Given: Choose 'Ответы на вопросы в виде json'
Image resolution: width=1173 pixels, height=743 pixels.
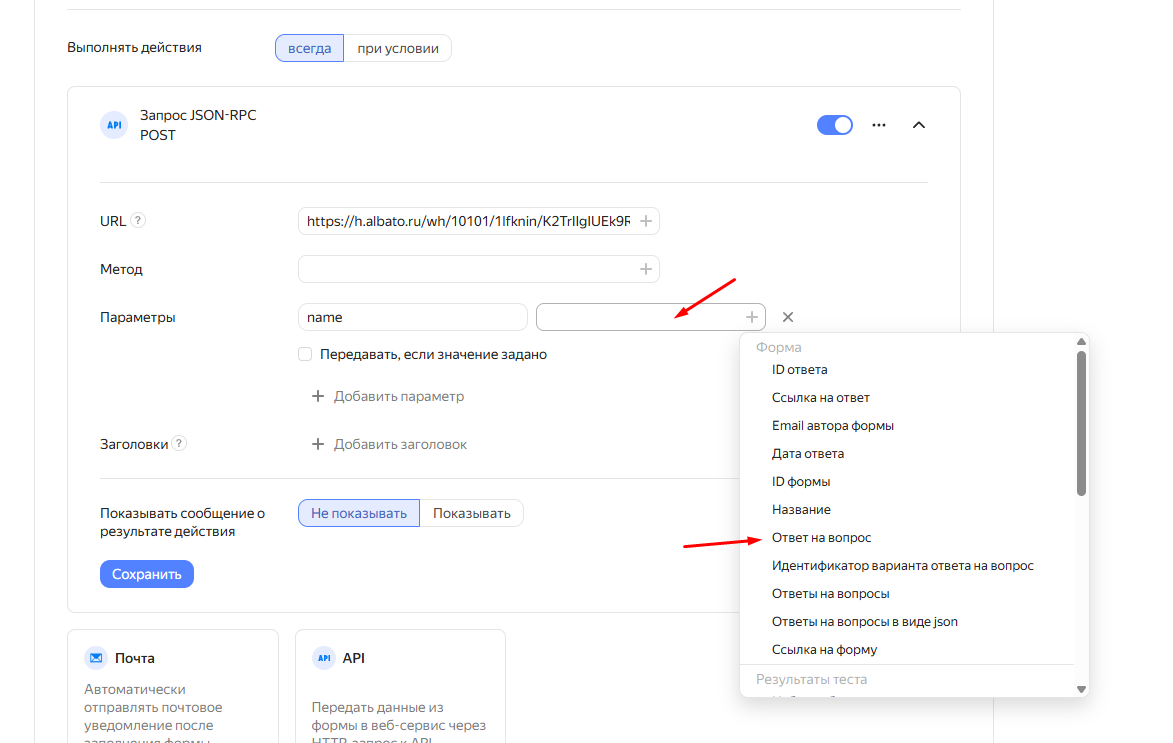Looking at the screenshot, I should pos(864,622).
